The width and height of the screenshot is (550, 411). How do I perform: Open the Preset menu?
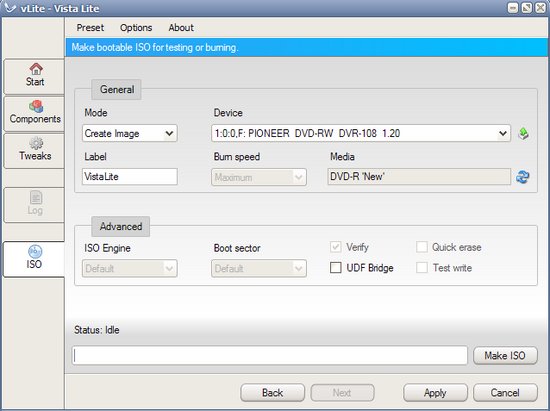[x=90, y=28]
